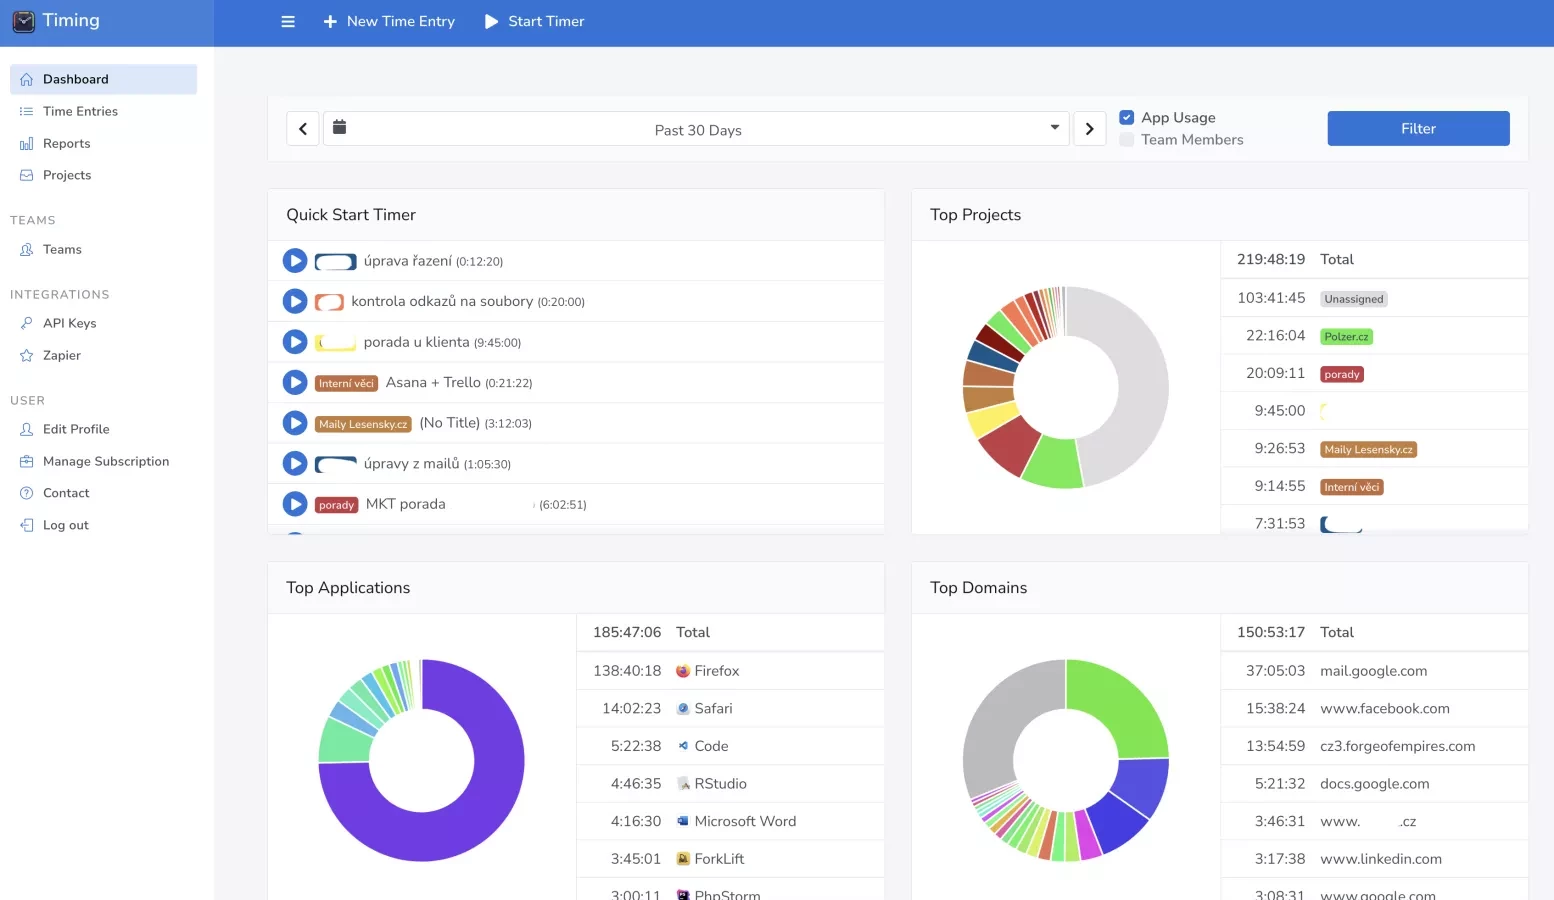Uncheck the App Usage checkbox
The width and height of the screenshot is (1554, 900).
click(1127, 117)
